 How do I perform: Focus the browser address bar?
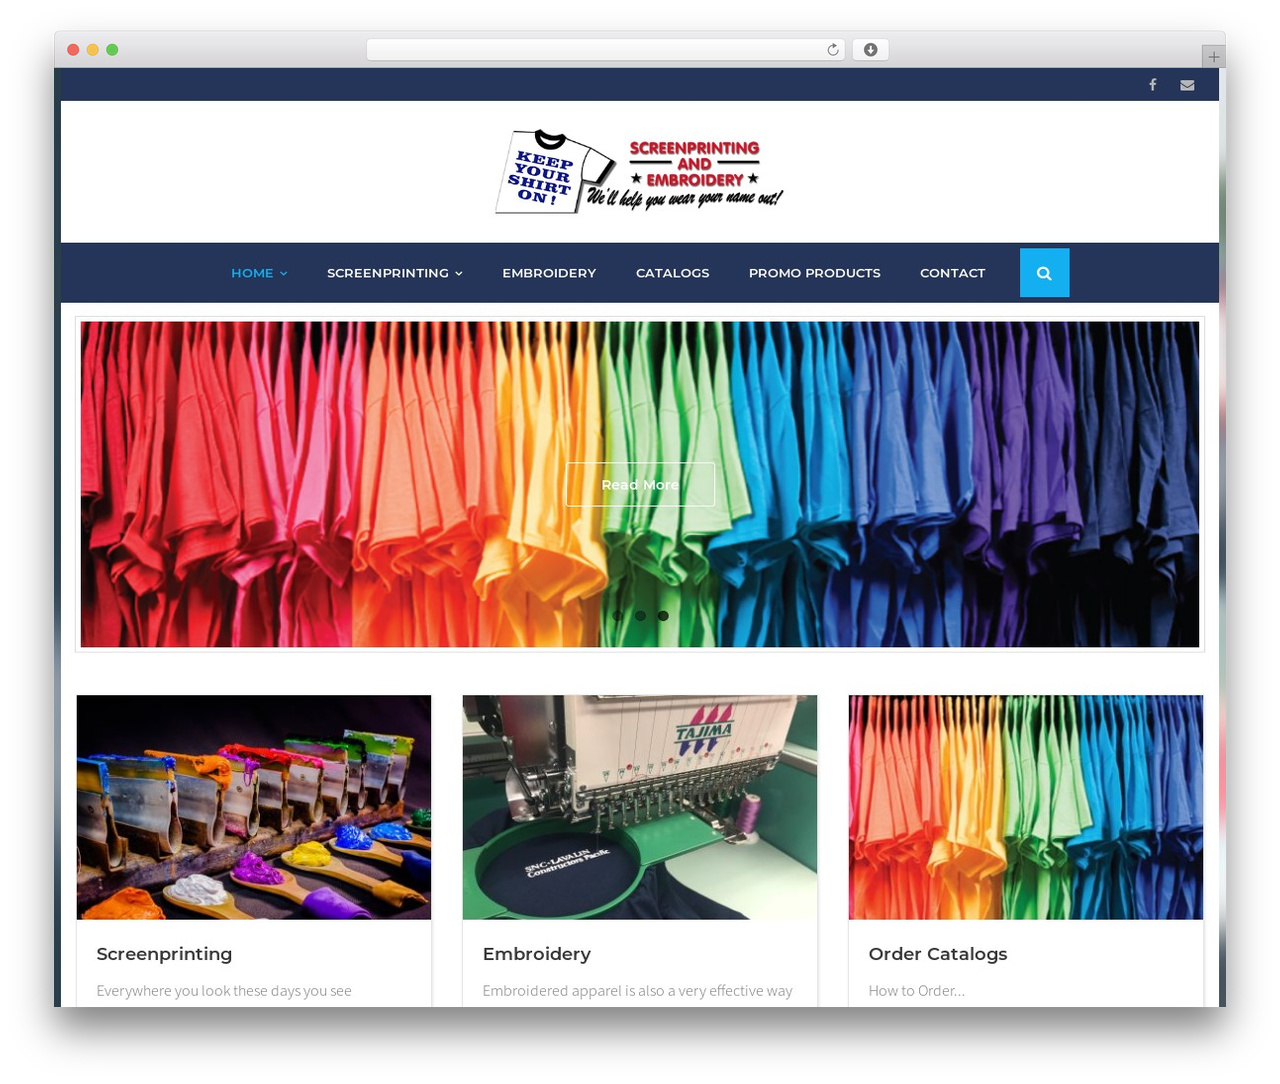click(x=606, y=50)
